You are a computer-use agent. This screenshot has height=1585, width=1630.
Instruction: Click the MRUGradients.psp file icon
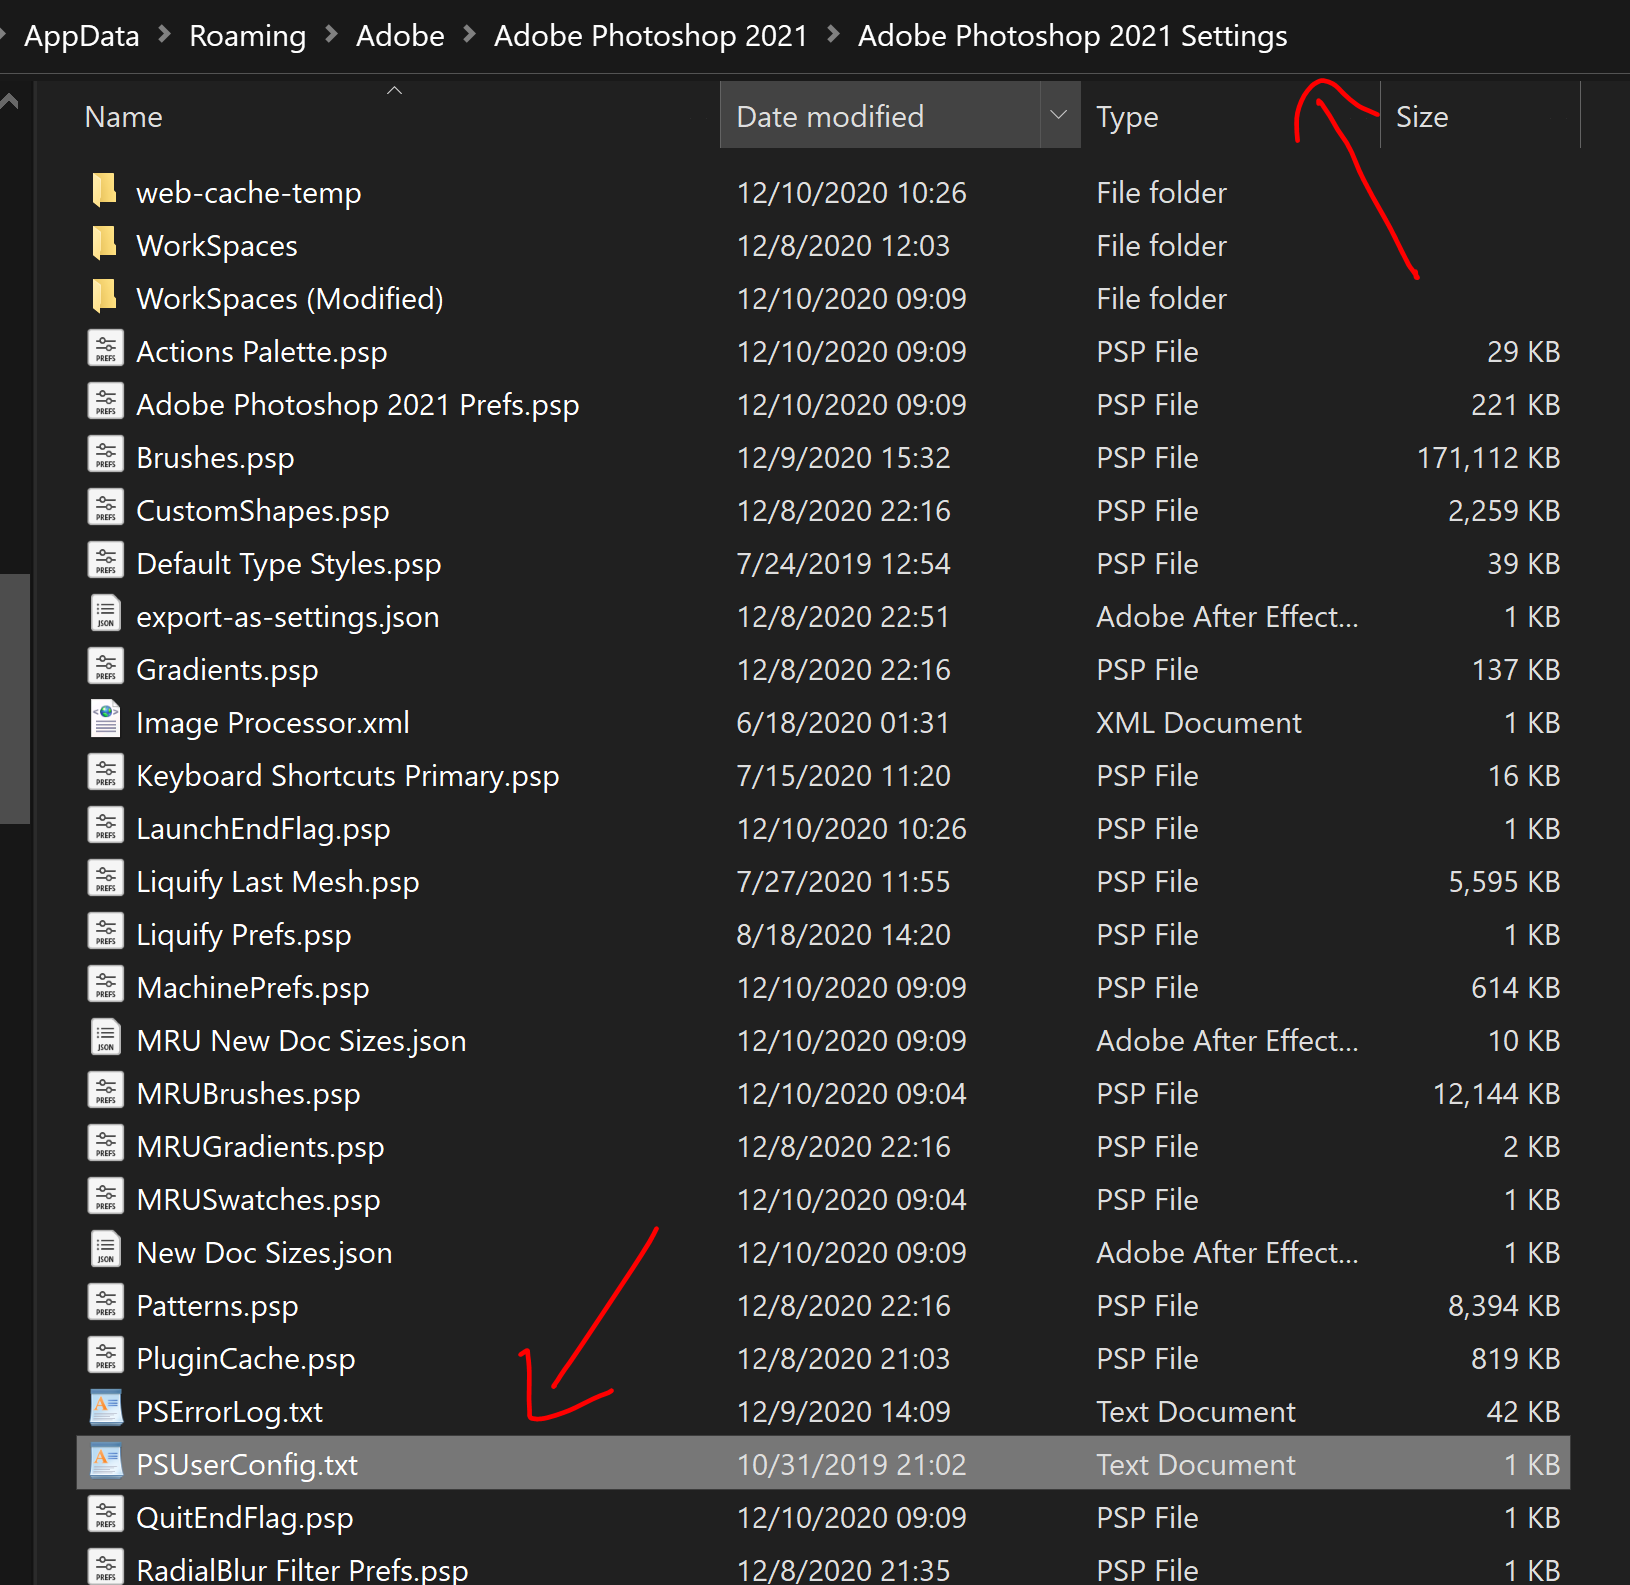(x=106, y=1143)
